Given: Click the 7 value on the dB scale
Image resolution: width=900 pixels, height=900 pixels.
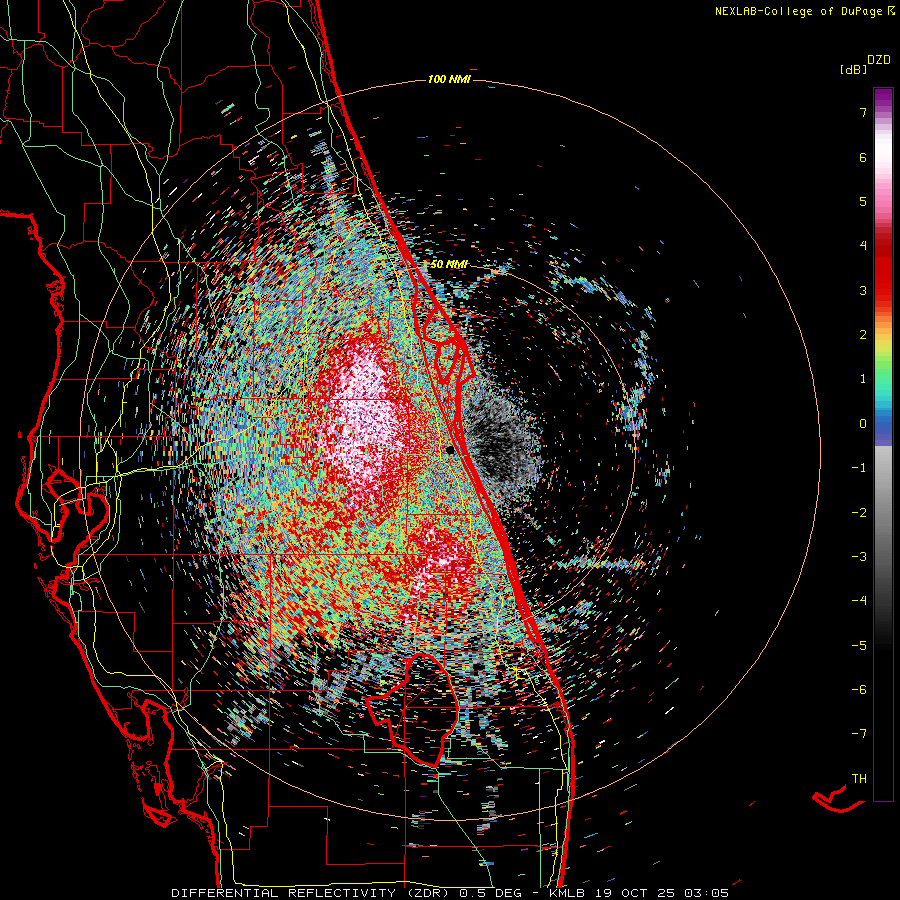Looking at the screenshot, I should coord(863,112).
